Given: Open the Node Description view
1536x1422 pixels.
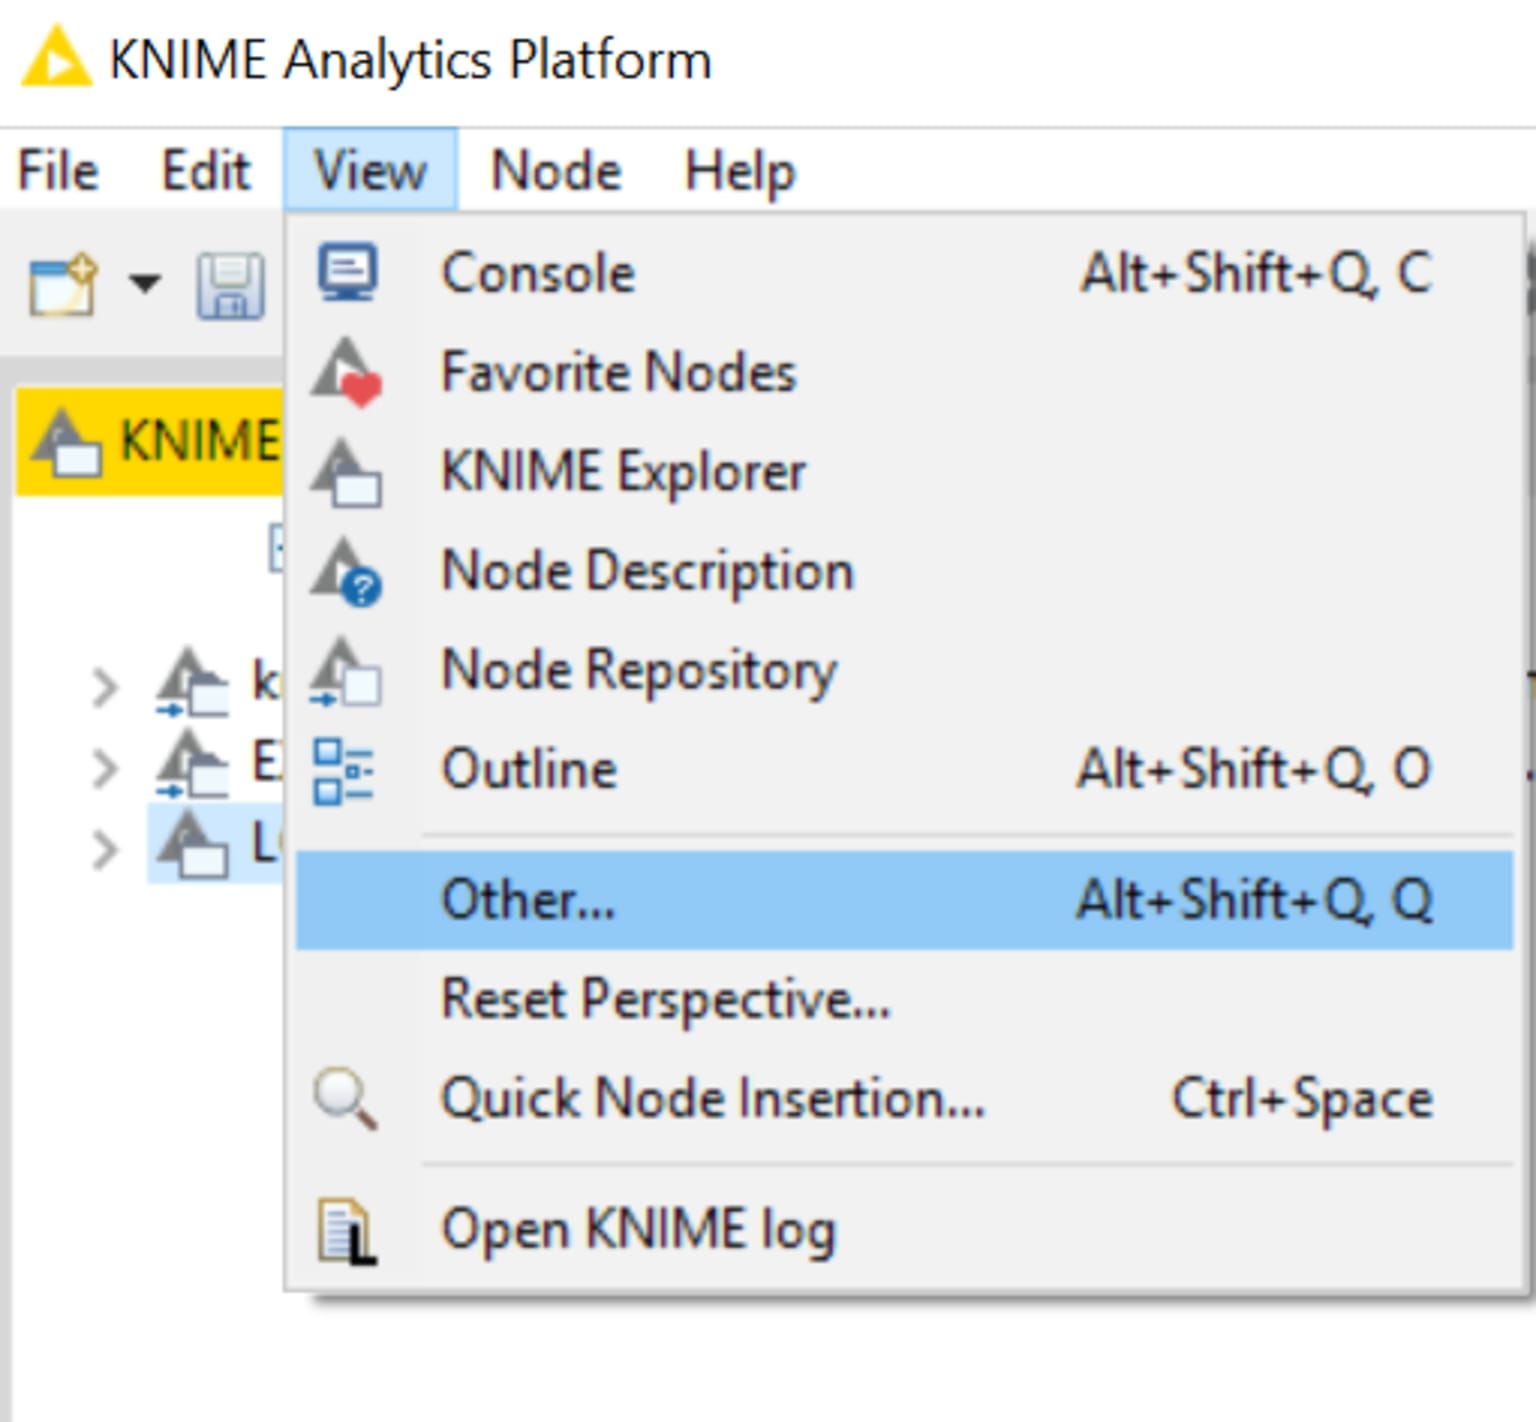Looking at the screenshot, I should coord(904,570).
